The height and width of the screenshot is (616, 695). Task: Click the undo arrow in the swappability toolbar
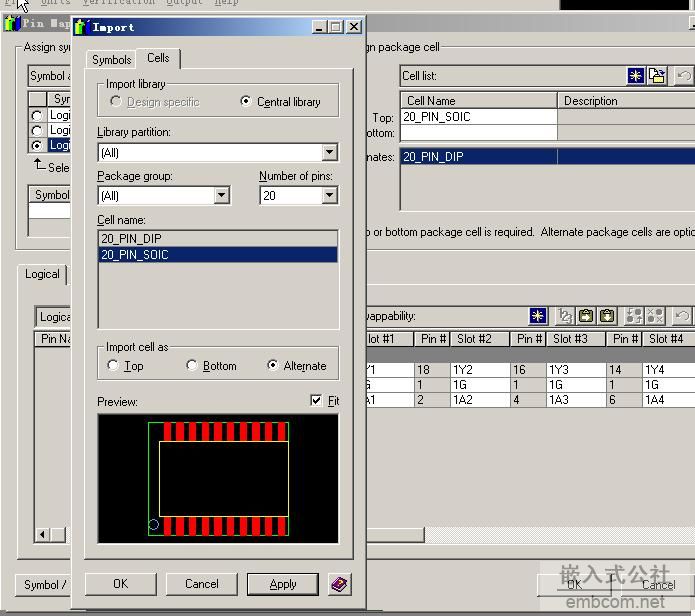click(682, 316)
